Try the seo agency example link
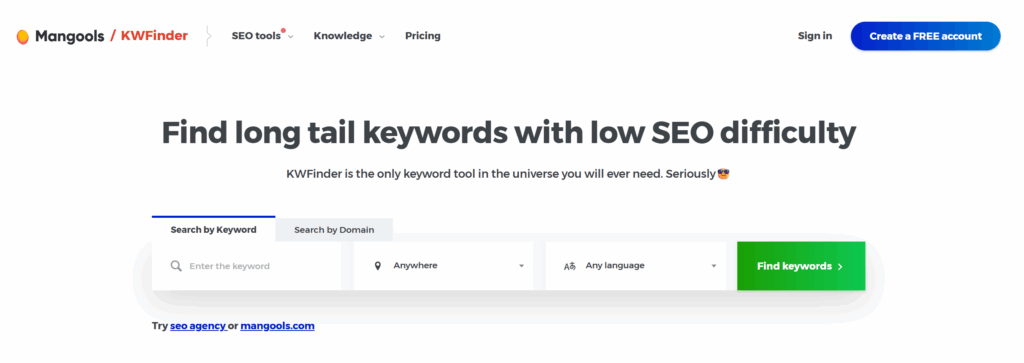The height and width of the screenshot is (363, 1024). coord(198,325)
